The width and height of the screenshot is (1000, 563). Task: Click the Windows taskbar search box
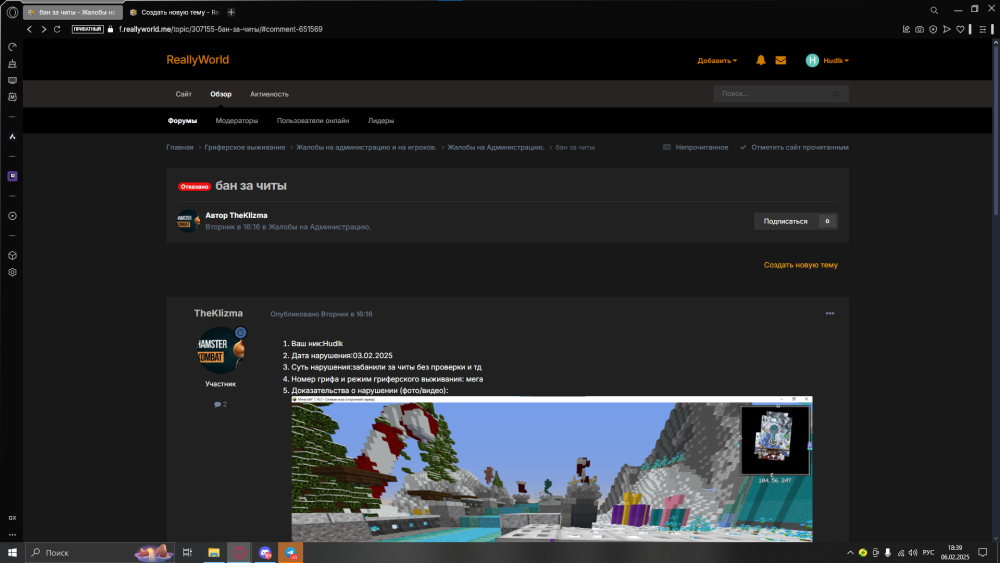pos(100,553)
